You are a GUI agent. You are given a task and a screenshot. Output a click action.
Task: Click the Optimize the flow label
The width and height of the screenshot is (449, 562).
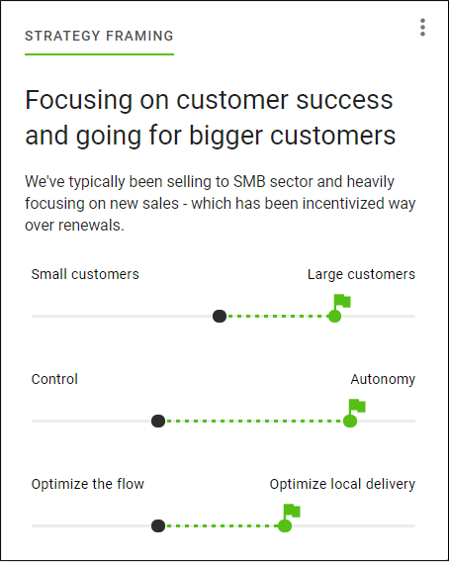click(x=88, y=484)
